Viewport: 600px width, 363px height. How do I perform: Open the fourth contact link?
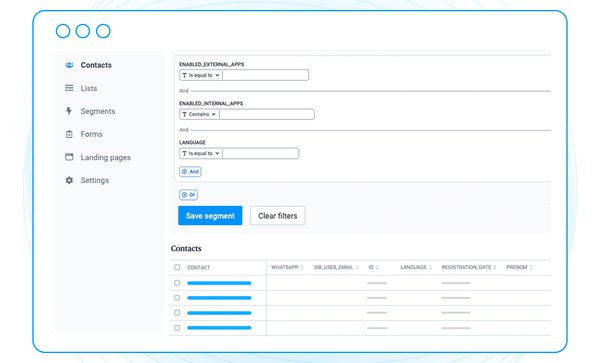[x=219, y=327]
